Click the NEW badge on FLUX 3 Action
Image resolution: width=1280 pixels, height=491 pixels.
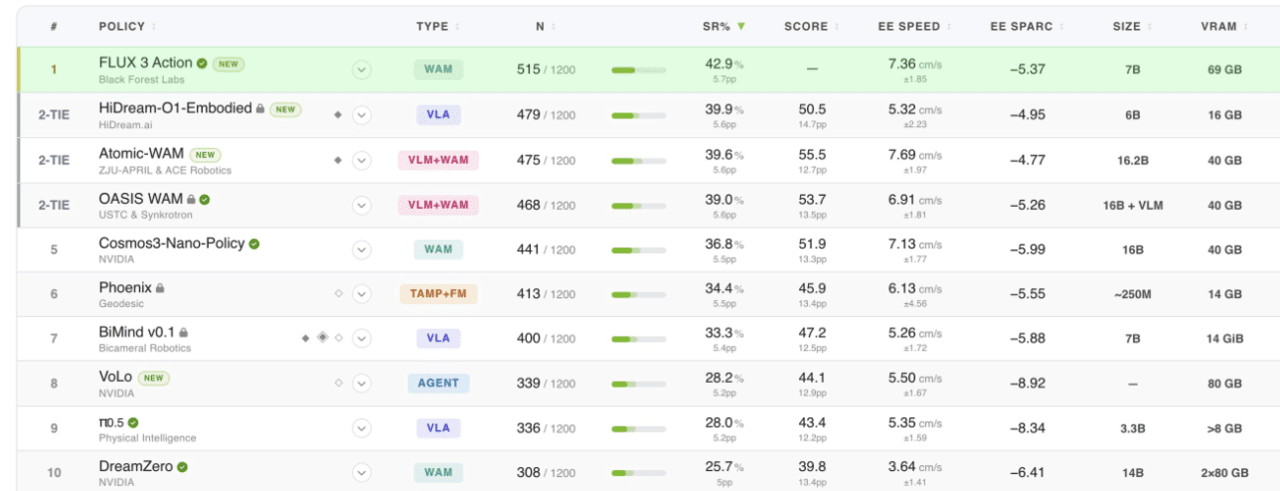pyautogui.click(x=229, y=64)
